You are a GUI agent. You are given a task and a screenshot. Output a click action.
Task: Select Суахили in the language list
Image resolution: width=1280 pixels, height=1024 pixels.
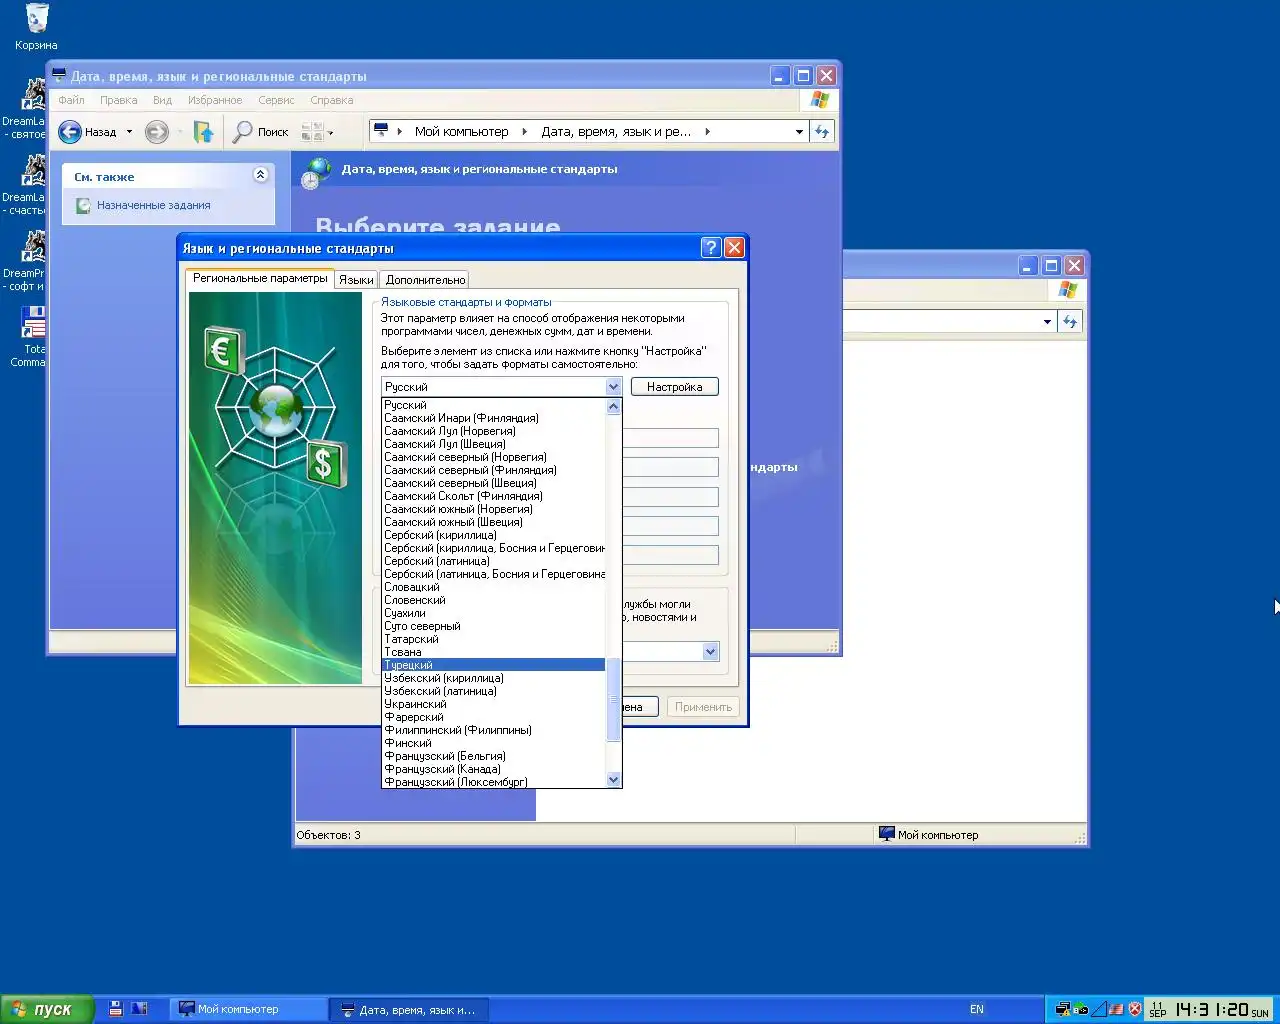pos(494,613)
